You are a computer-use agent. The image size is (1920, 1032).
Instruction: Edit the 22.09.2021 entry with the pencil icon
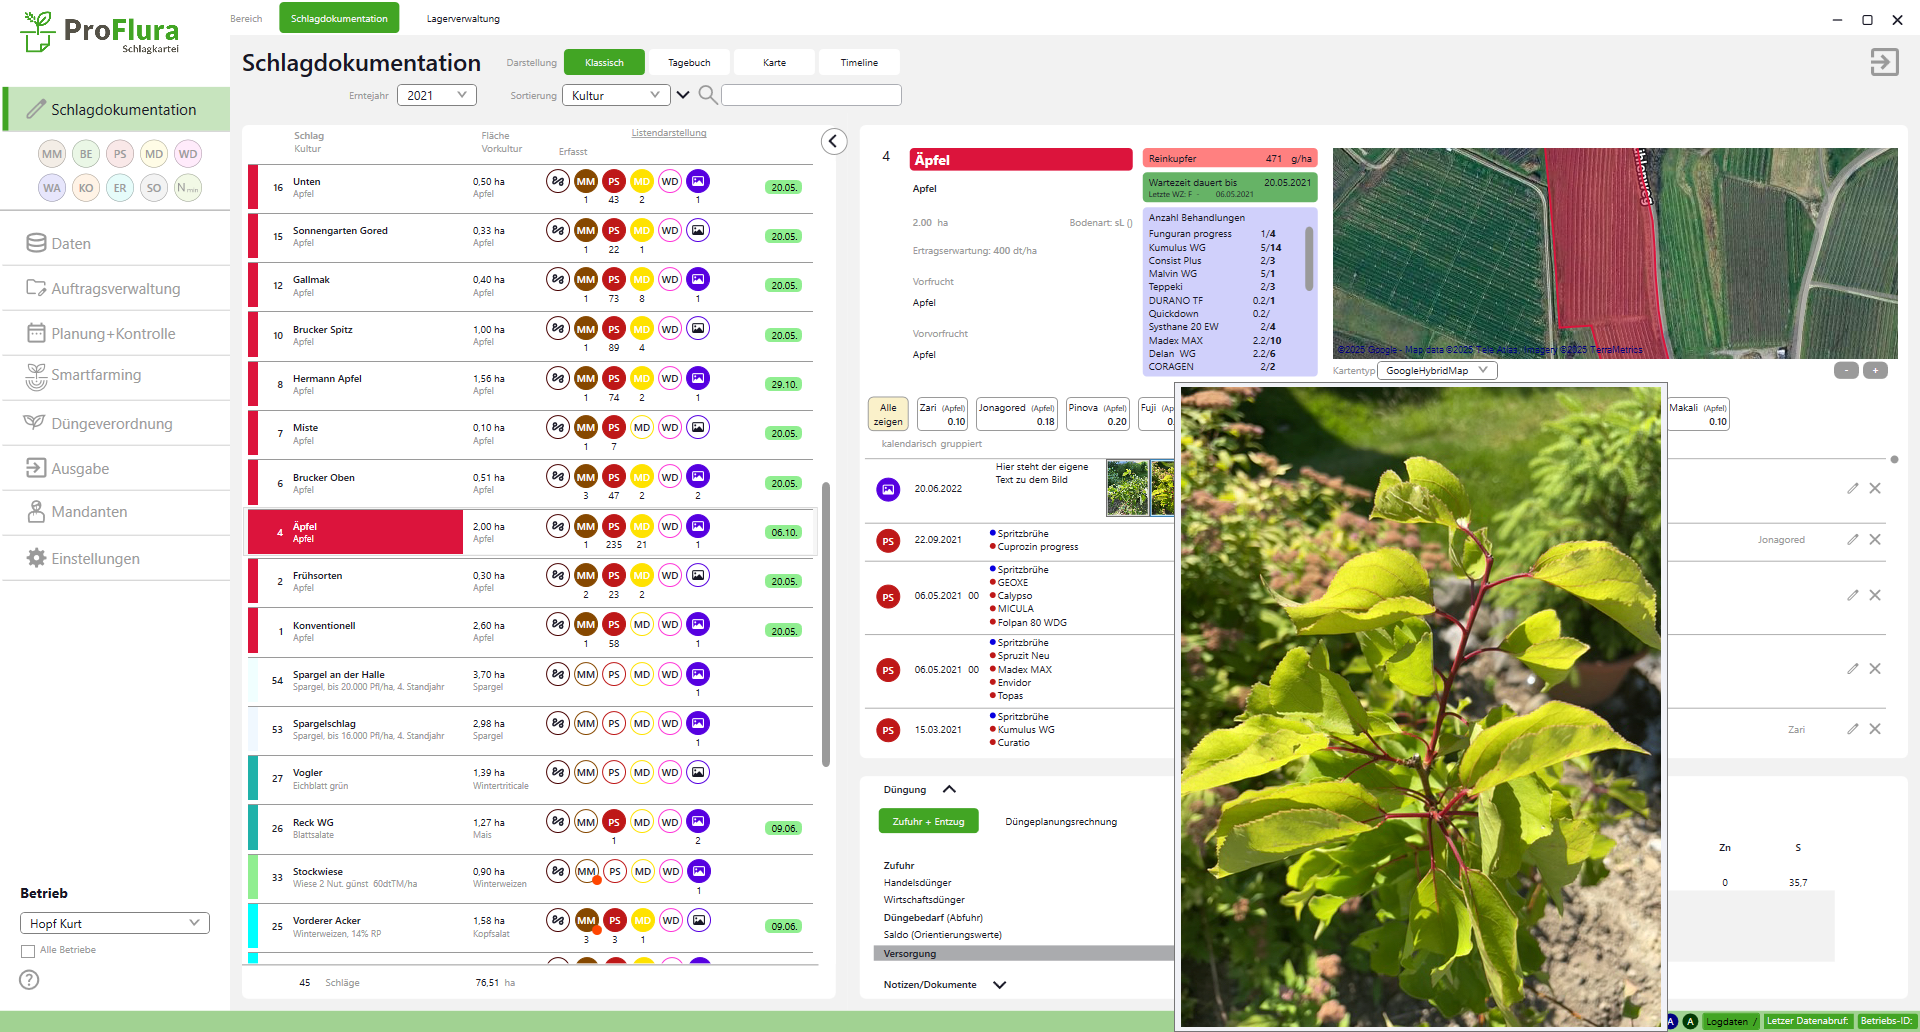tap(1852, 540)
